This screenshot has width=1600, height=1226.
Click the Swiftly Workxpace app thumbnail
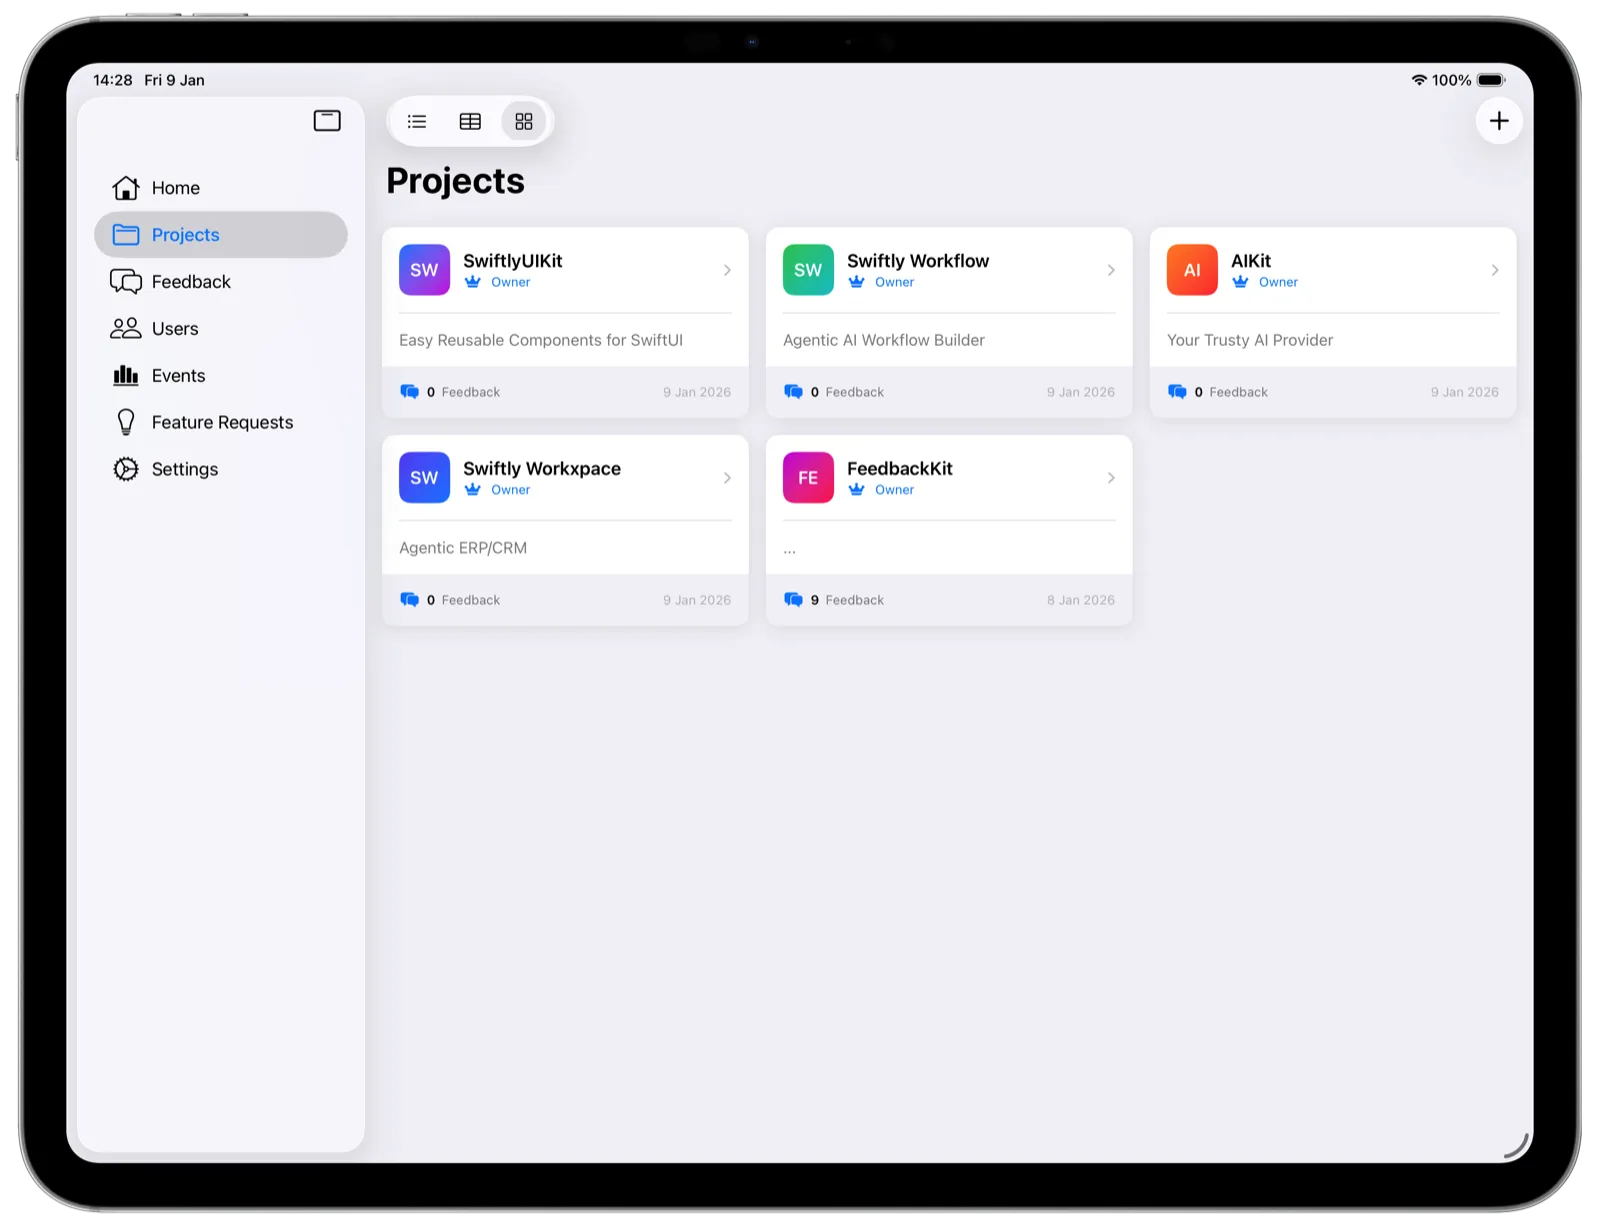pos(424,477)
